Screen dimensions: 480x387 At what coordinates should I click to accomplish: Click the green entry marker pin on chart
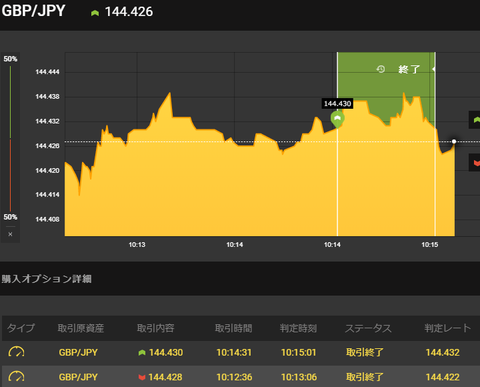point(337,119)
